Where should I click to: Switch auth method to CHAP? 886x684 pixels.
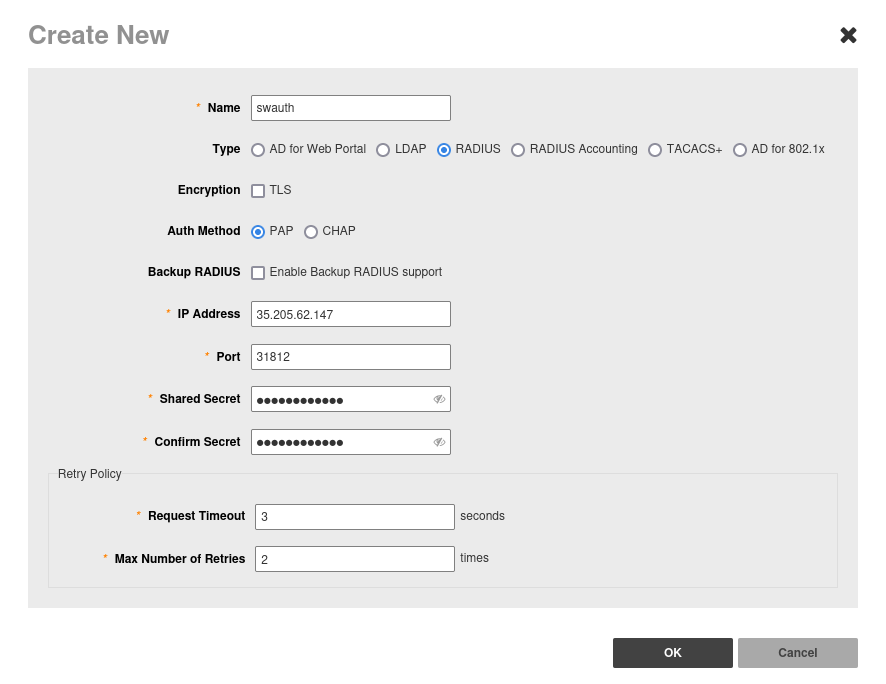point(311,232)
